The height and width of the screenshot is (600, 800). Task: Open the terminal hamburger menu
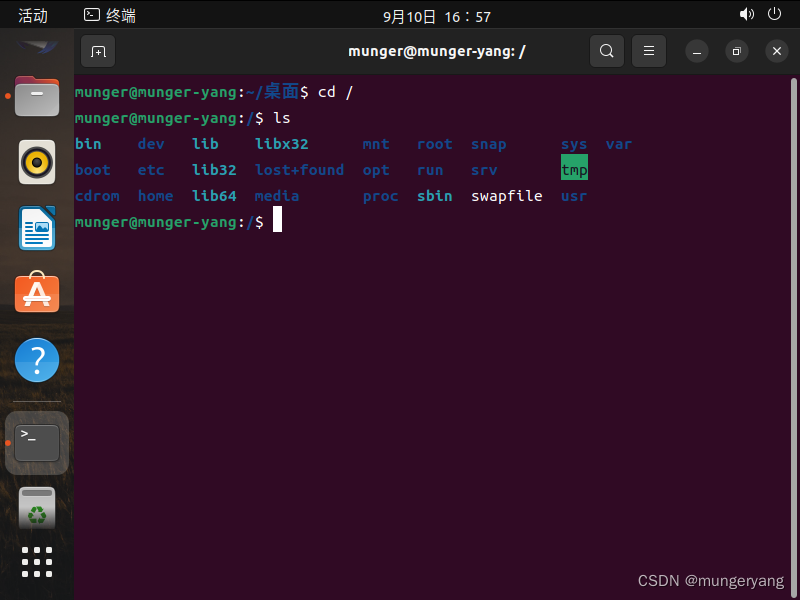pyautogui.click(x=648, y=51)
